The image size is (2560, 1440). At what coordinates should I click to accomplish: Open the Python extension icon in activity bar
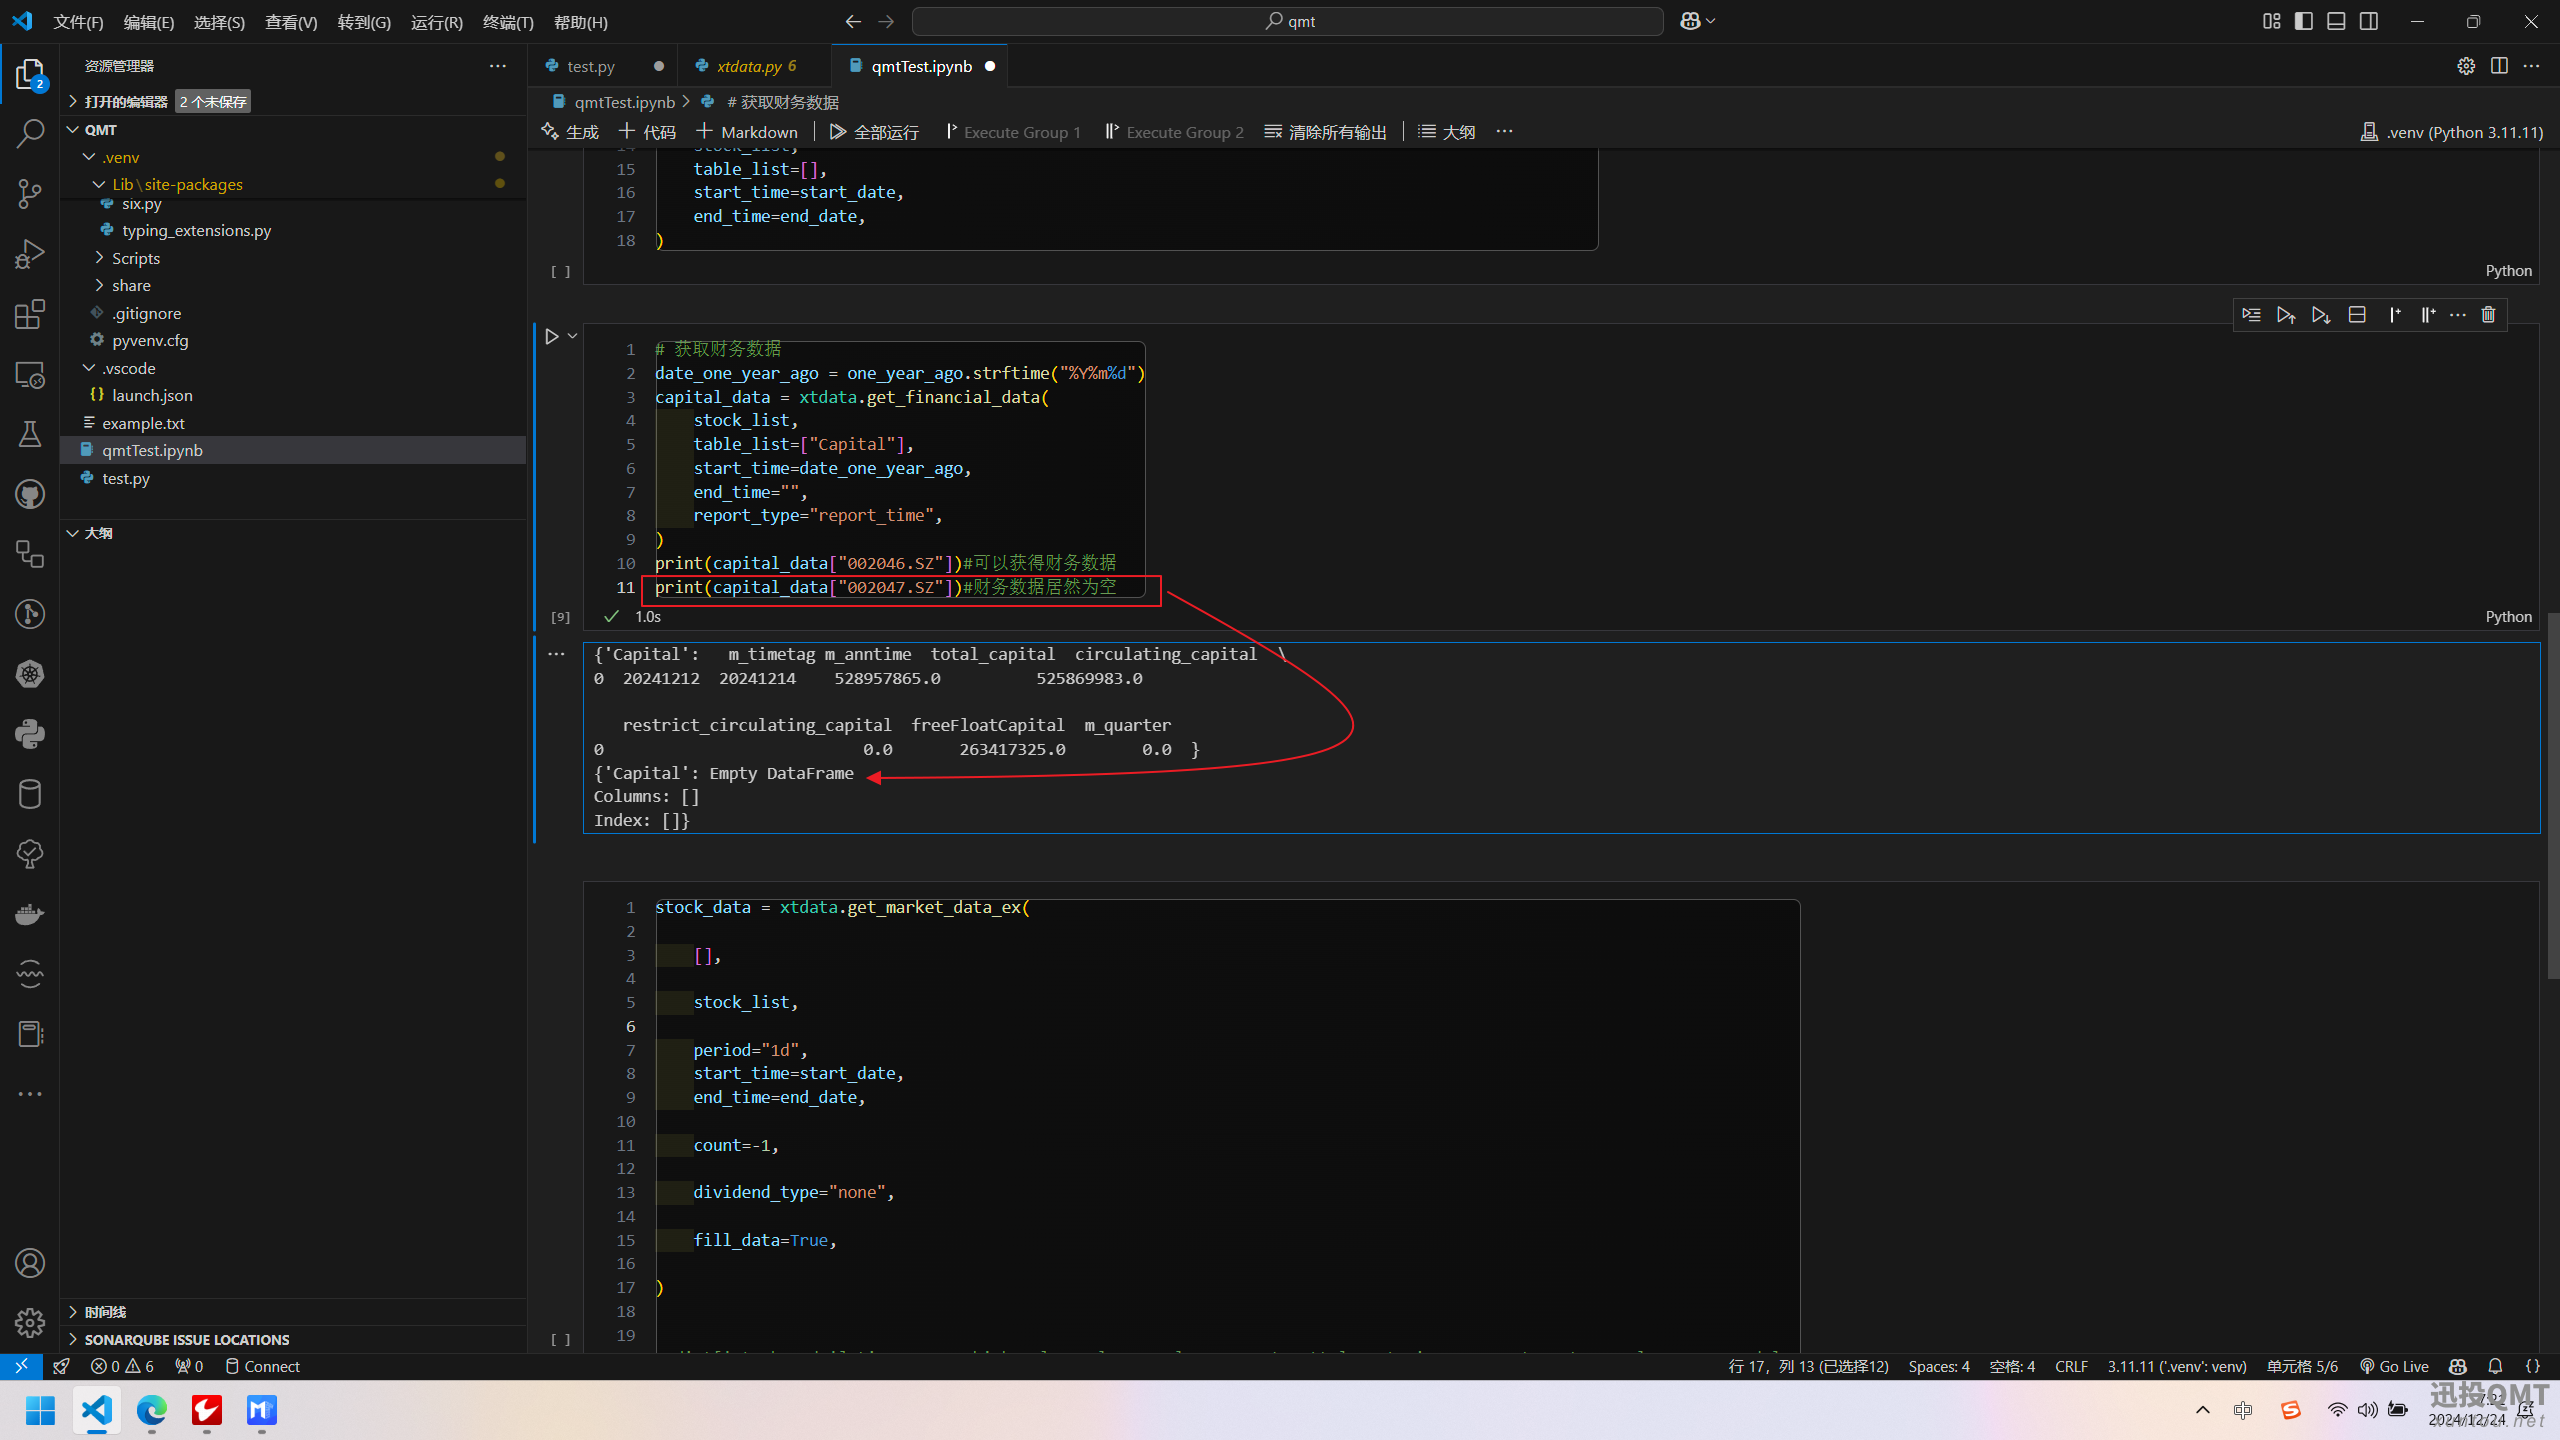coord(30,734)
